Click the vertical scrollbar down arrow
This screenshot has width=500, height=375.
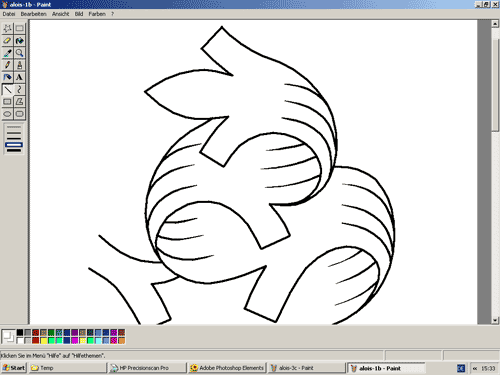click(495, 320)
